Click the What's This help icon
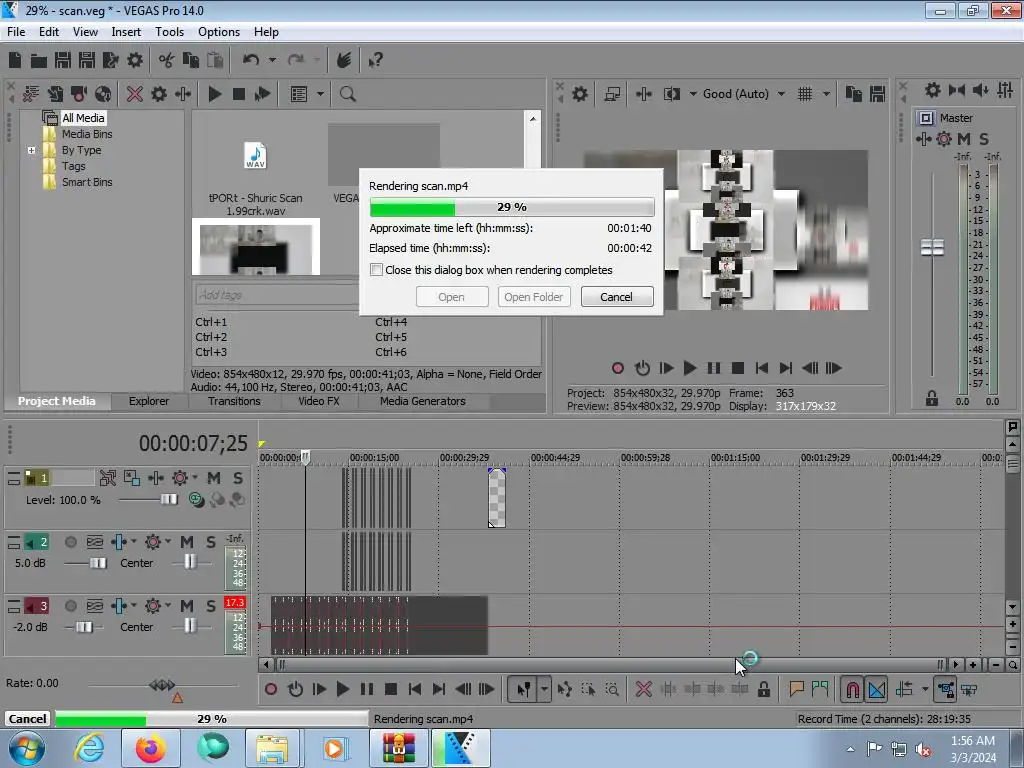The image size is (1024, 768). tap(376, 61)
